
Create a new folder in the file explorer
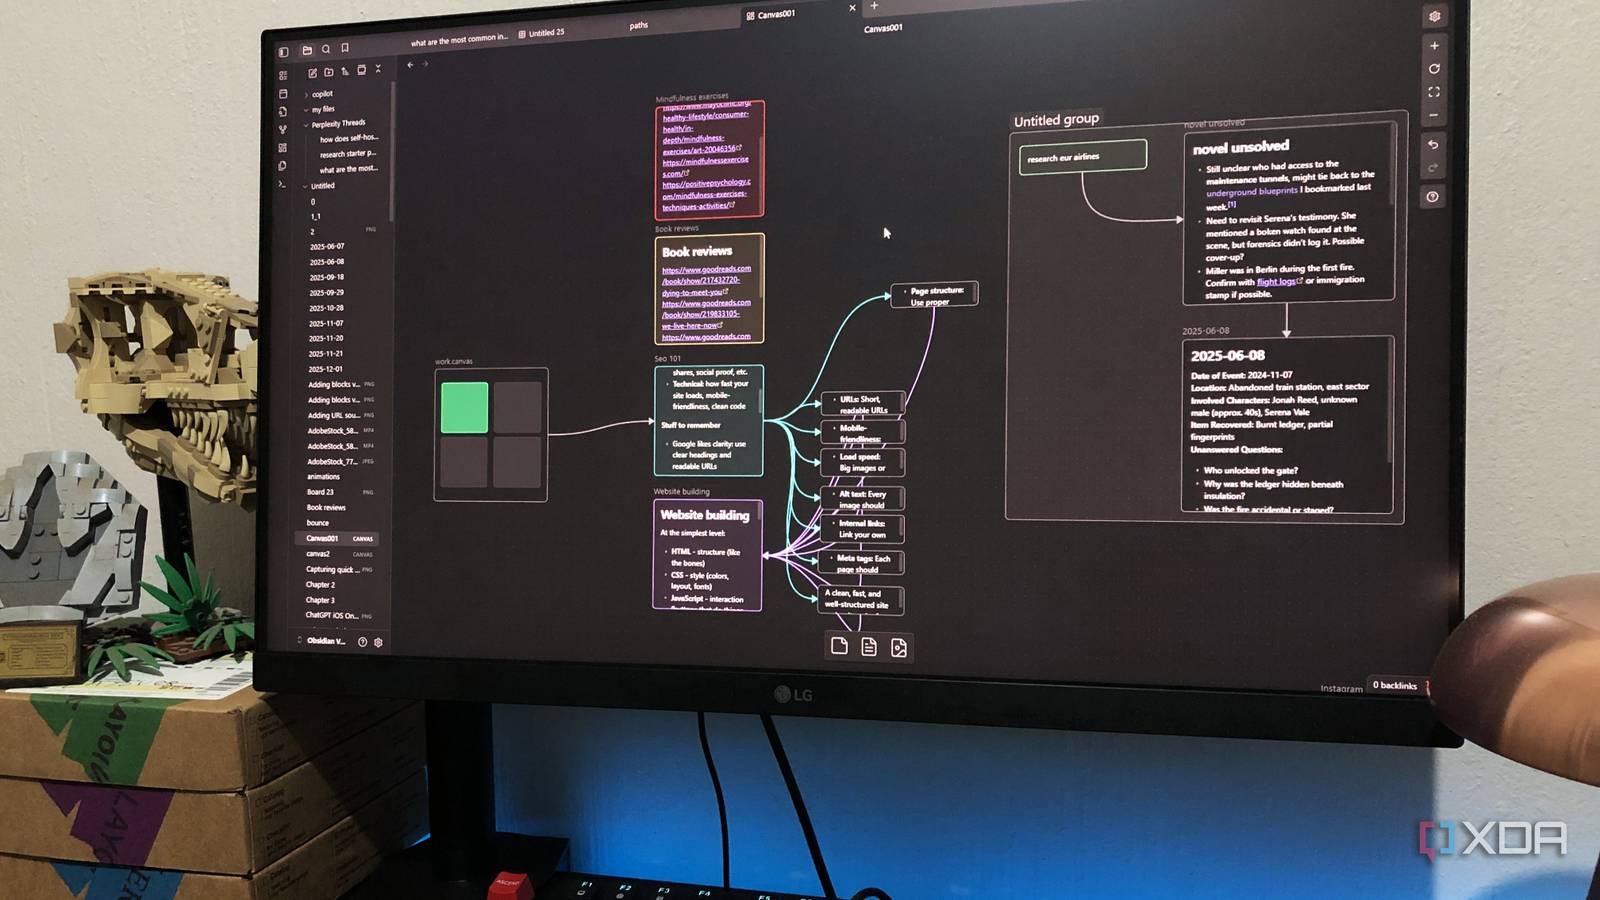click(x=330, y=71)
